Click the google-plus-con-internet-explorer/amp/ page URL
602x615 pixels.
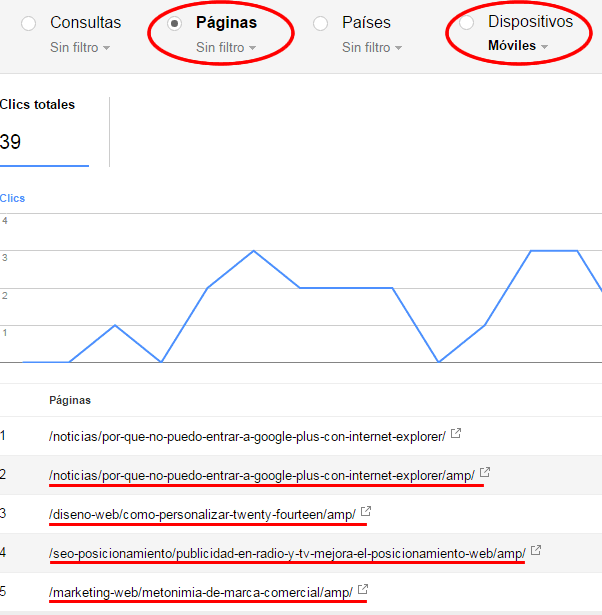tap(262, 476)
